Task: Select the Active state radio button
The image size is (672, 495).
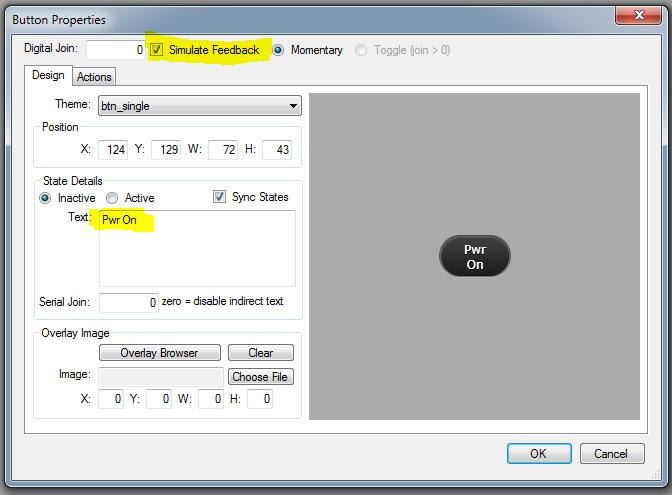Action: coord(112,198)
